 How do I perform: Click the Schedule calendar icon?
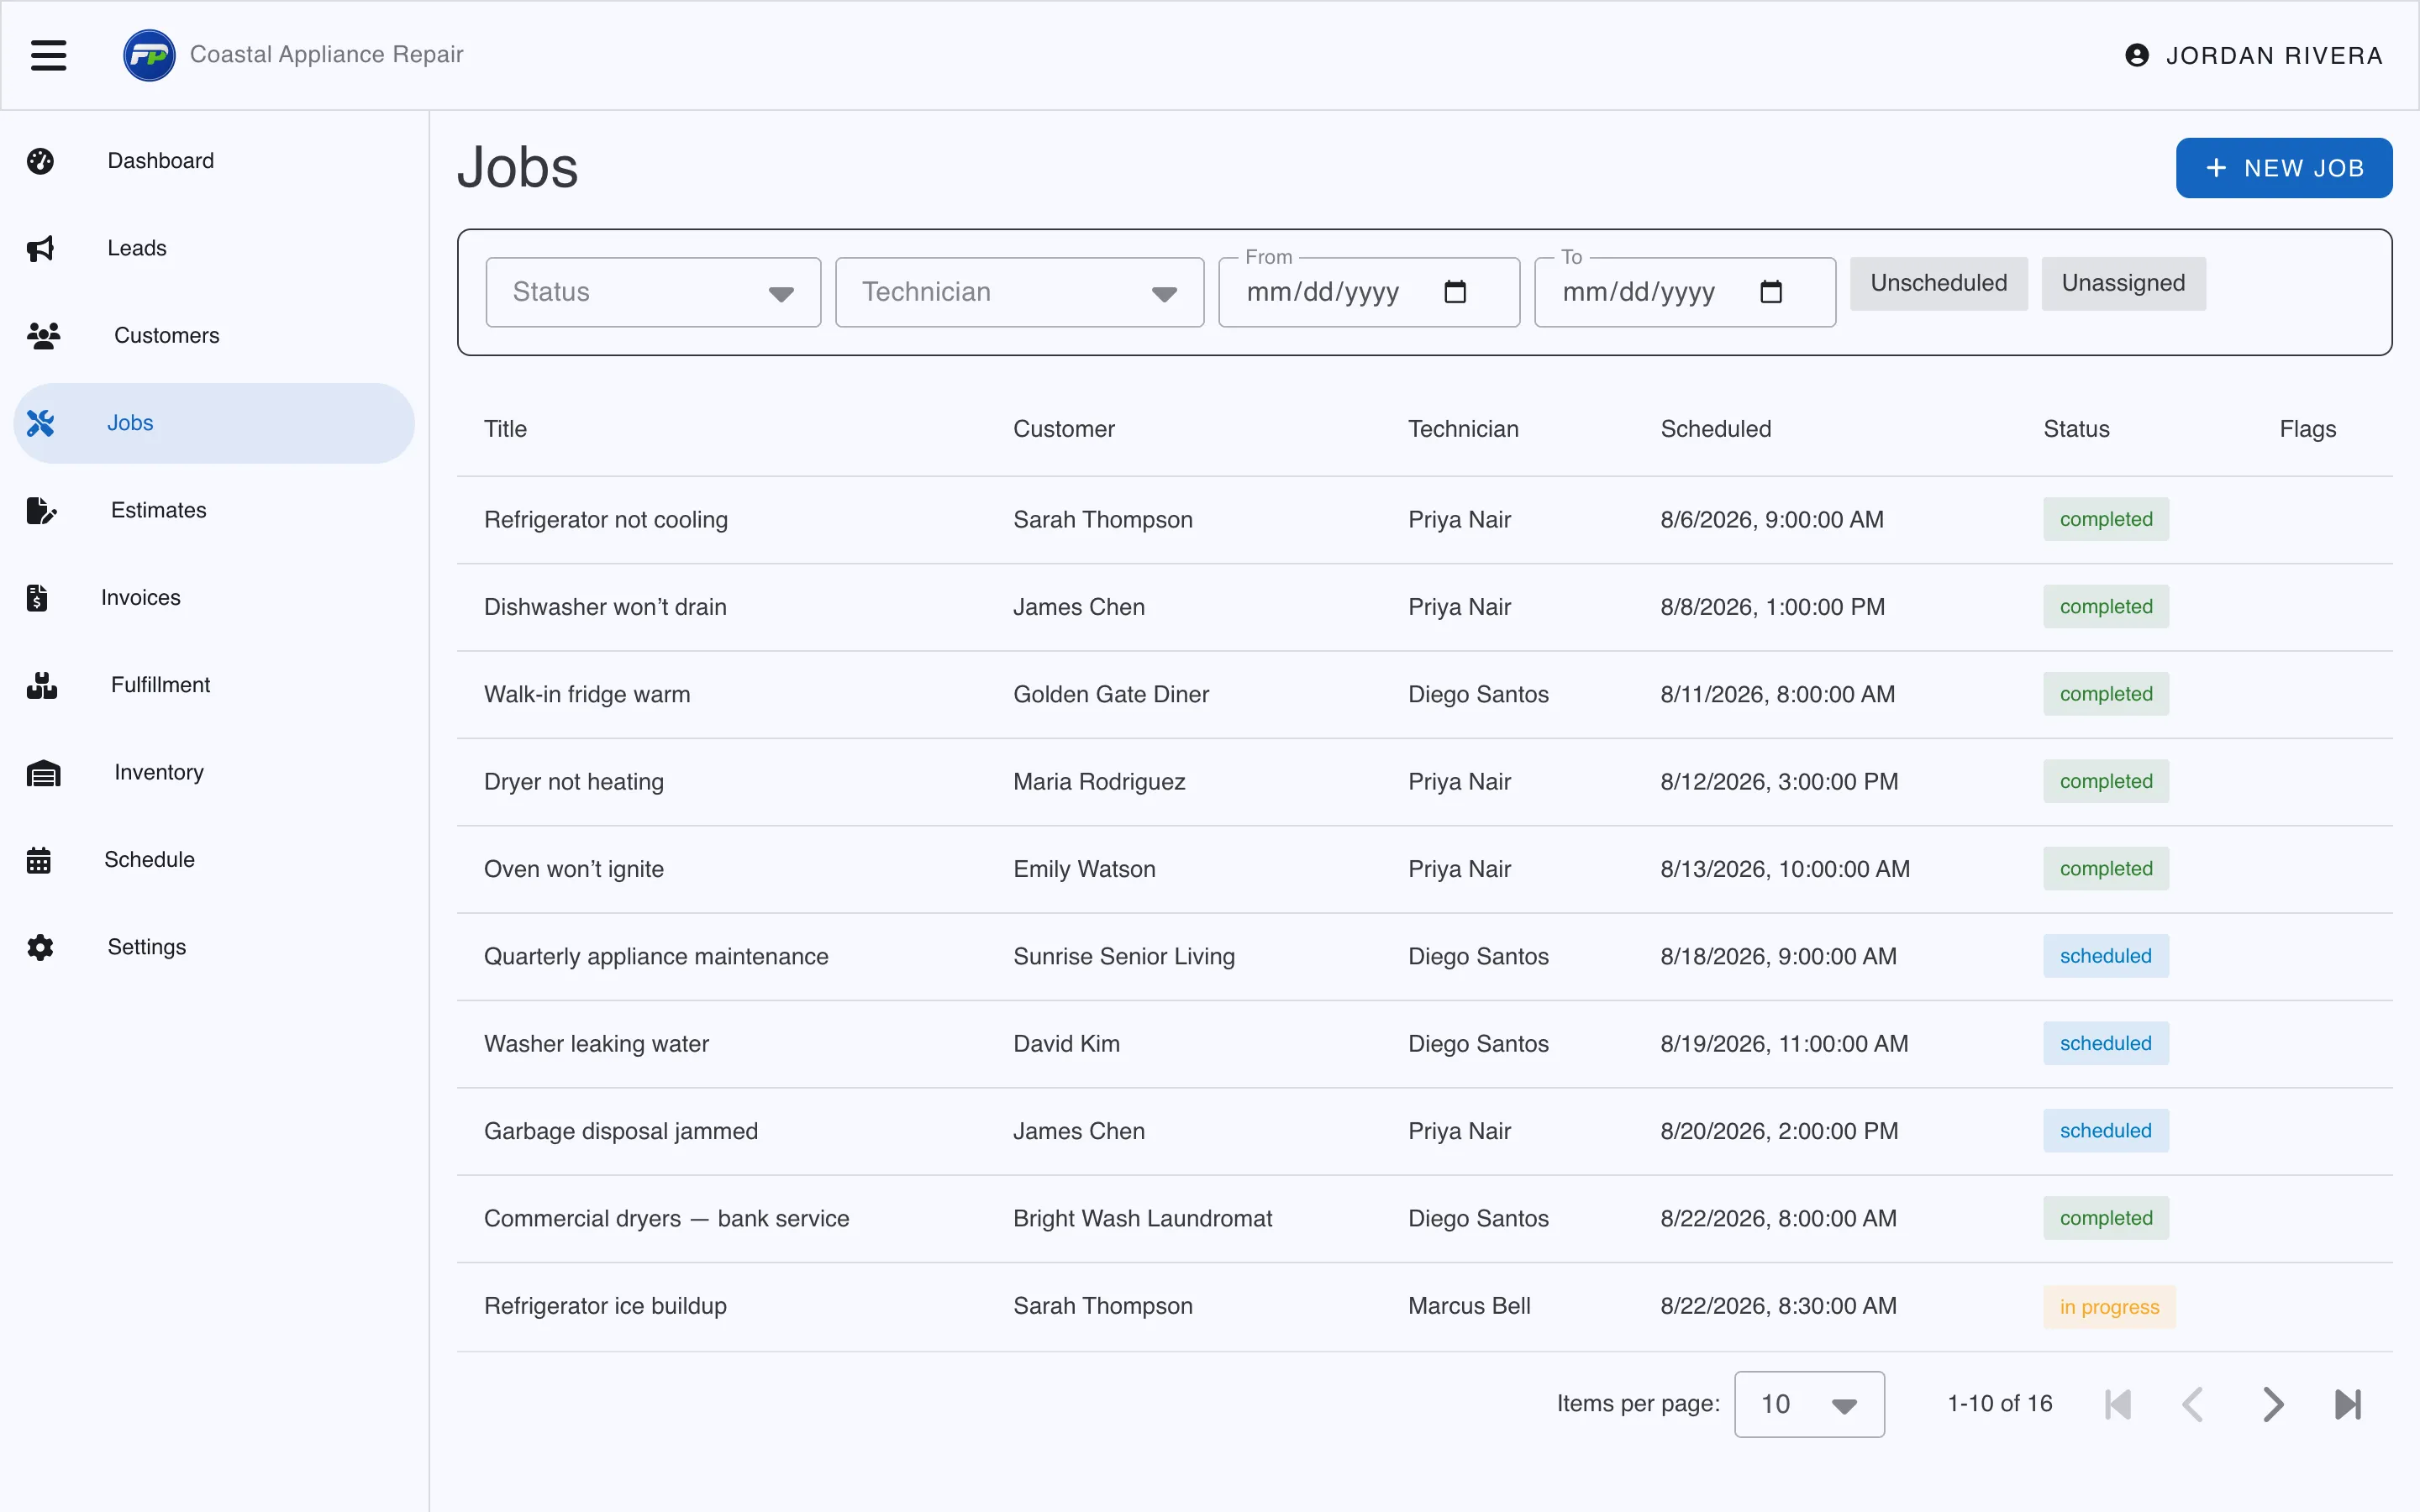tap(38, 860)
